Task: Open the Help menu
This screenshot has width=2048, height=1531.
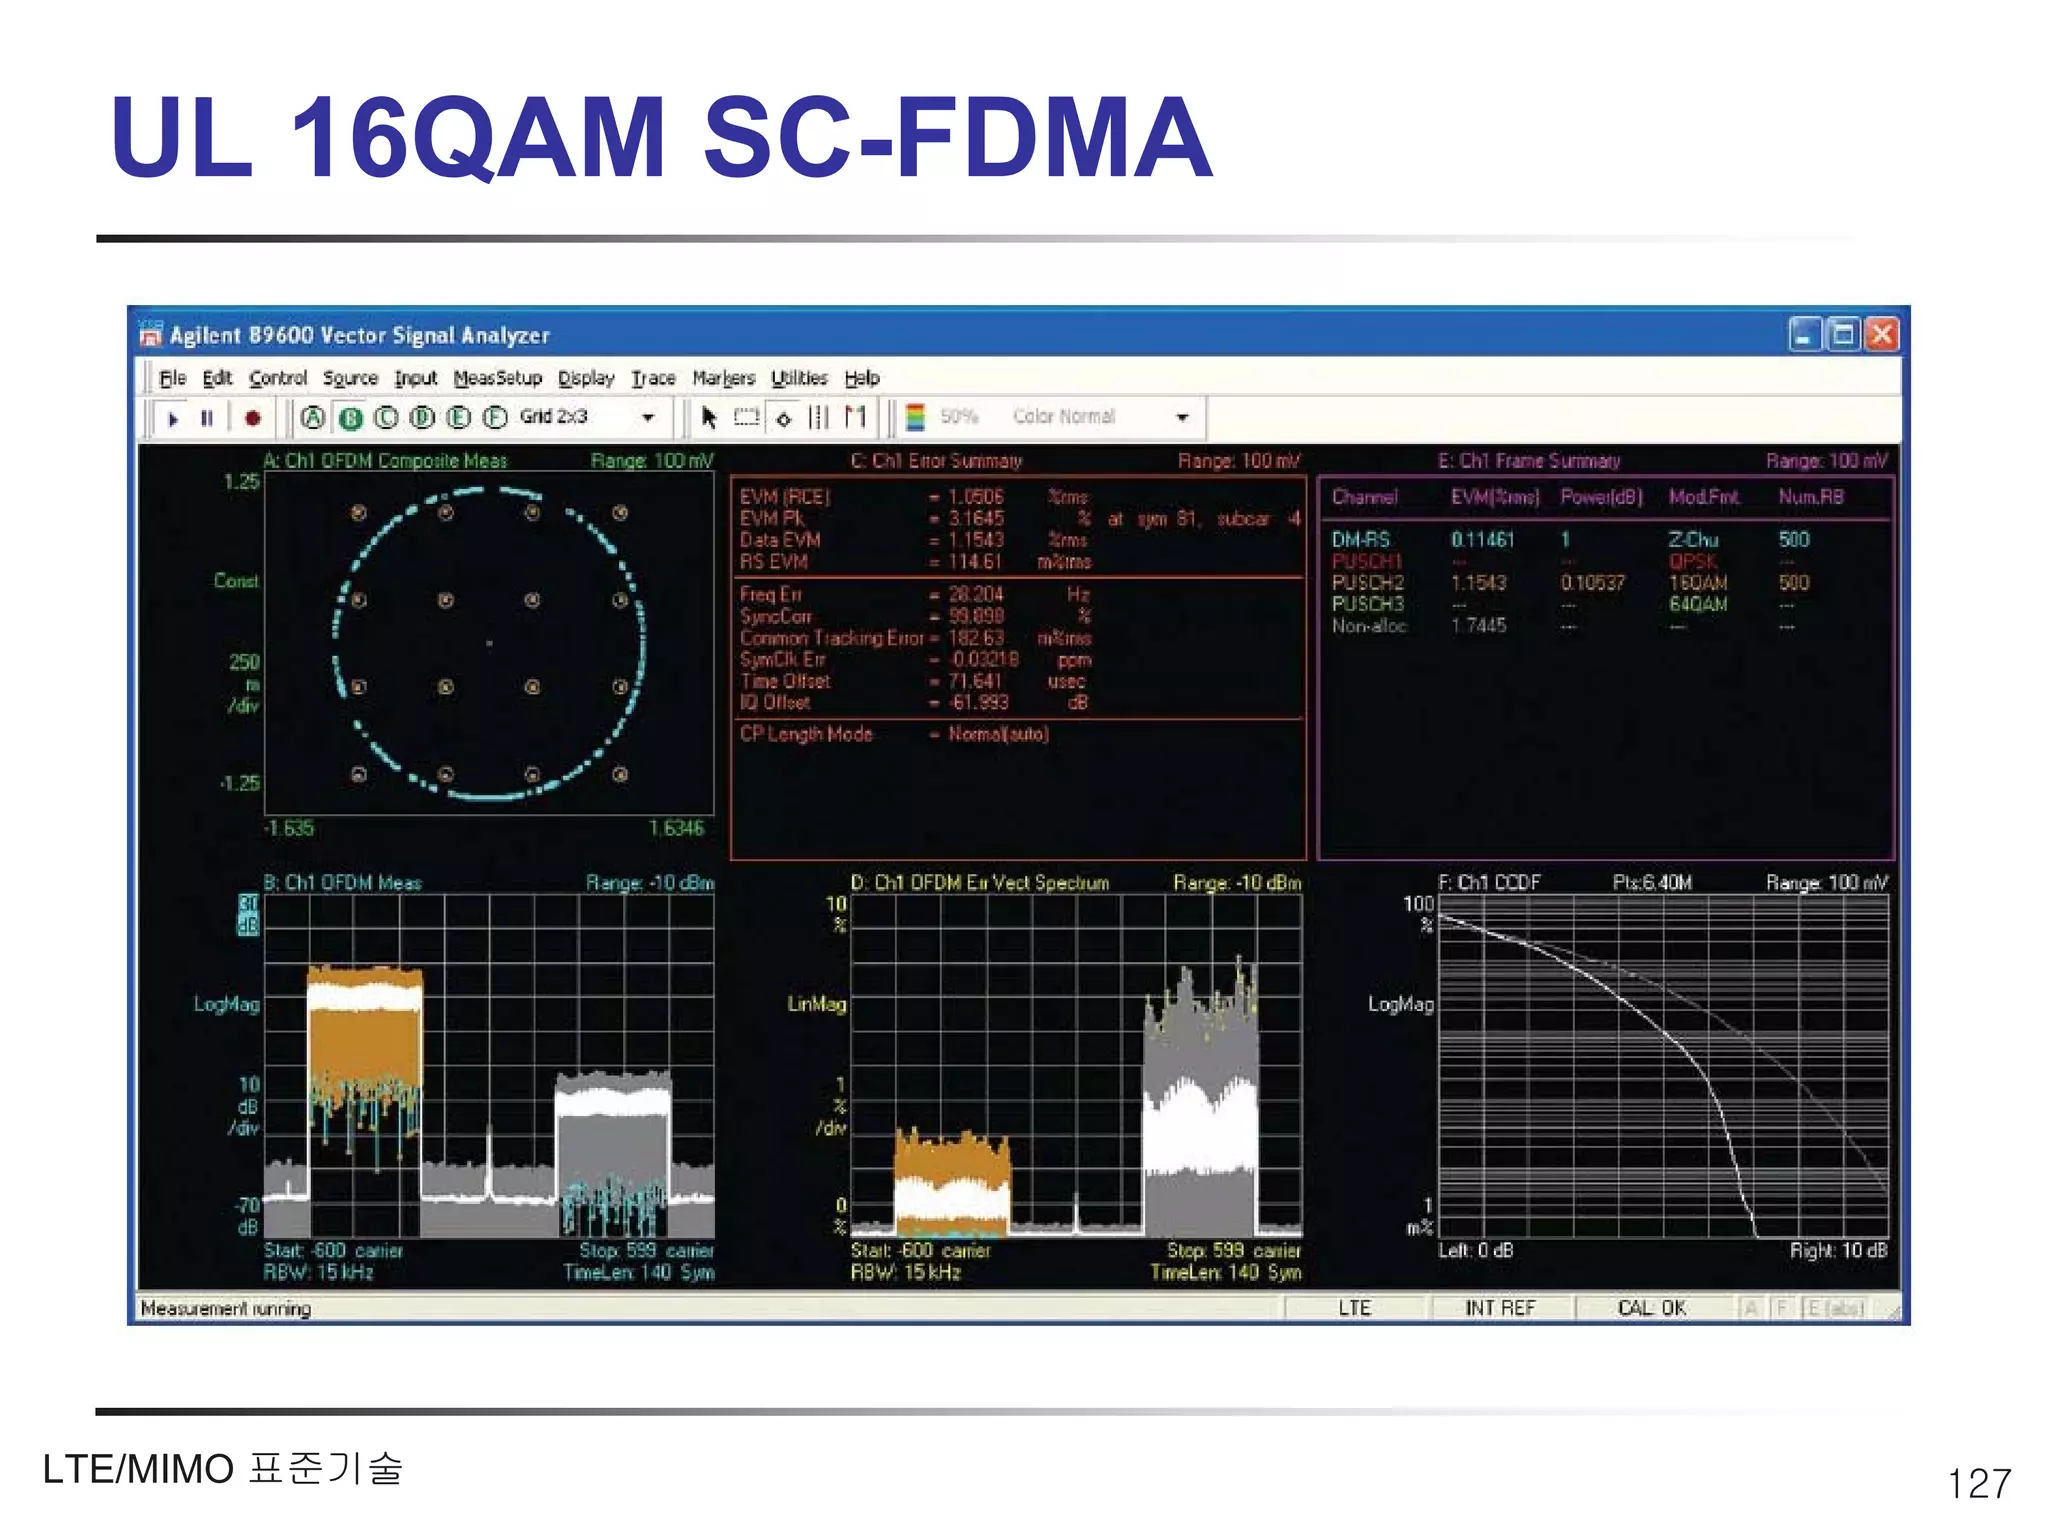Action: 861,378
